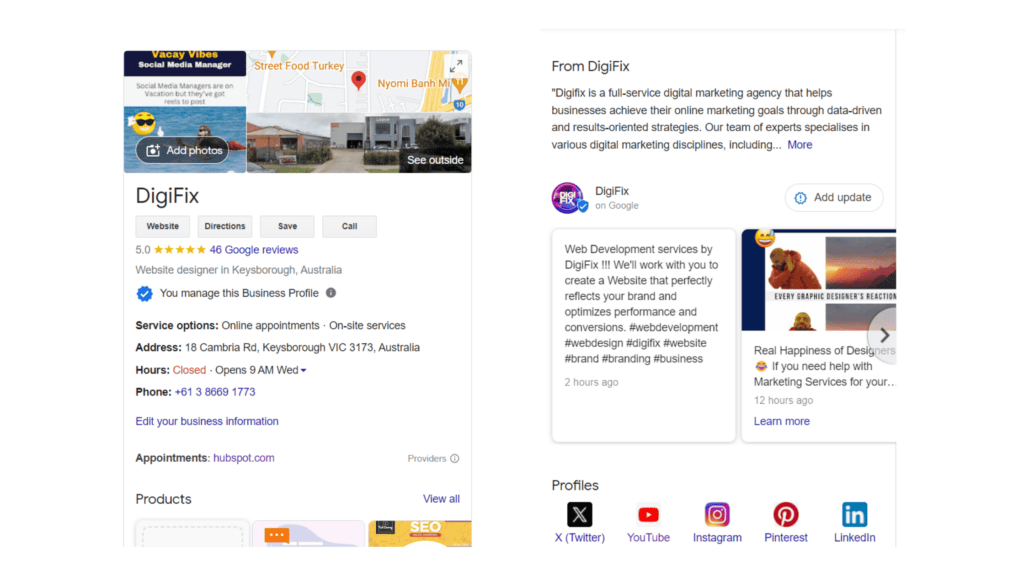Click the Call button

click(x=349, y=226)
